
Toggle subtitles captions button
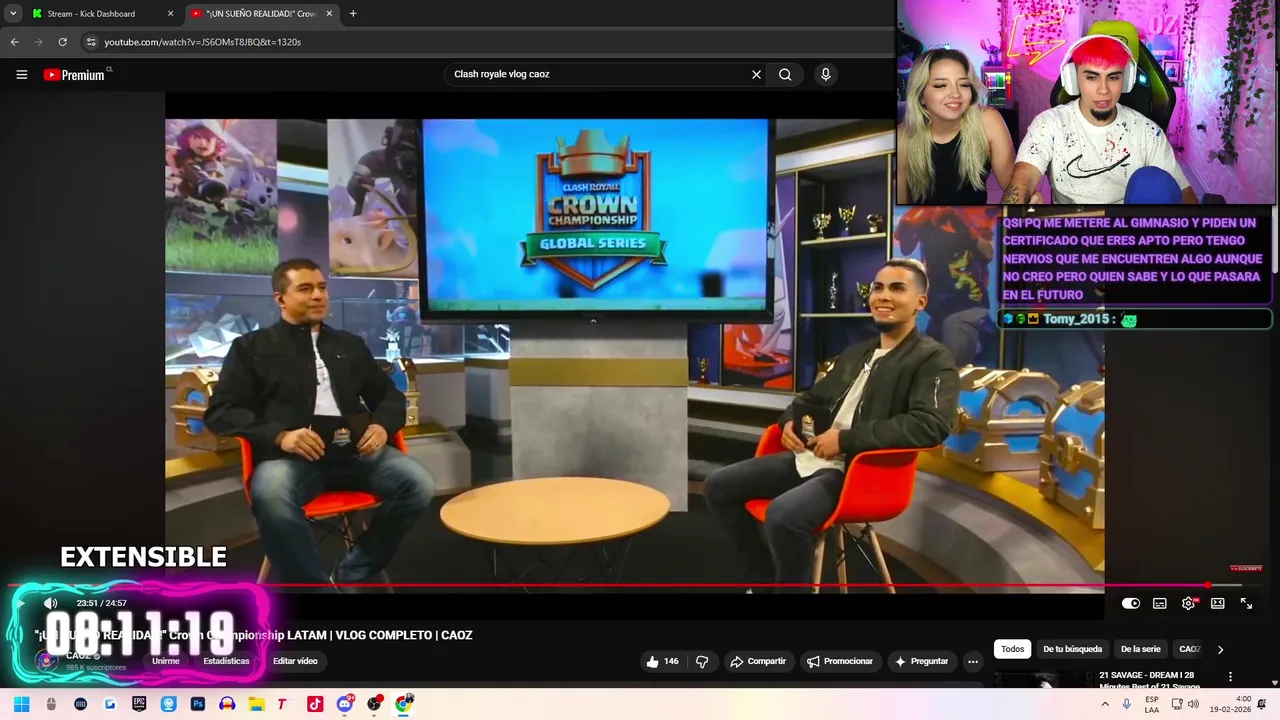pos(1160,603)
